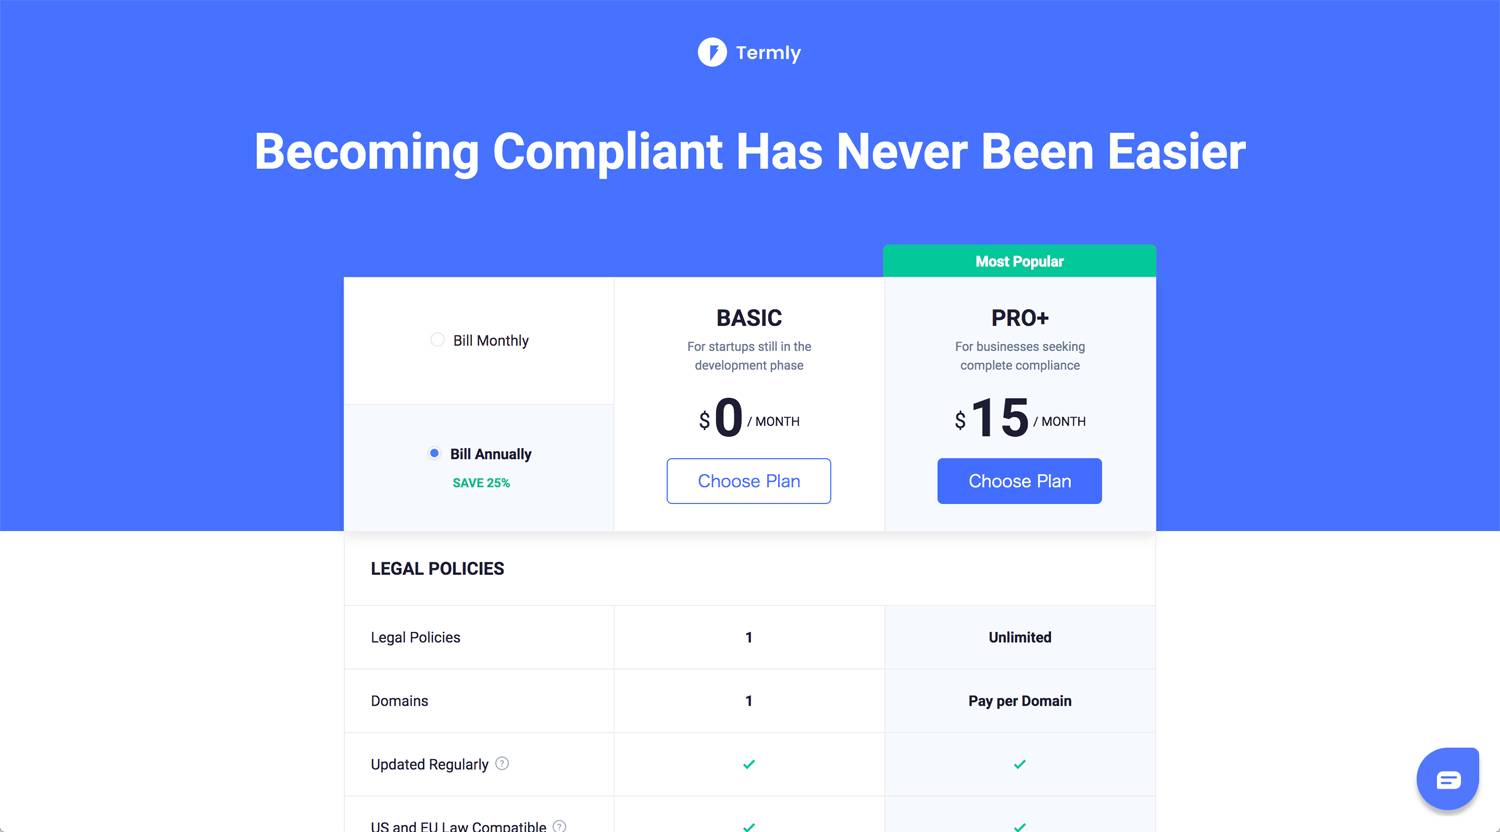The width and height of the screenshot is (1500, 832).
Task: Click help icon beside US and EU Law Compatible
Action: tap(559, 826)
